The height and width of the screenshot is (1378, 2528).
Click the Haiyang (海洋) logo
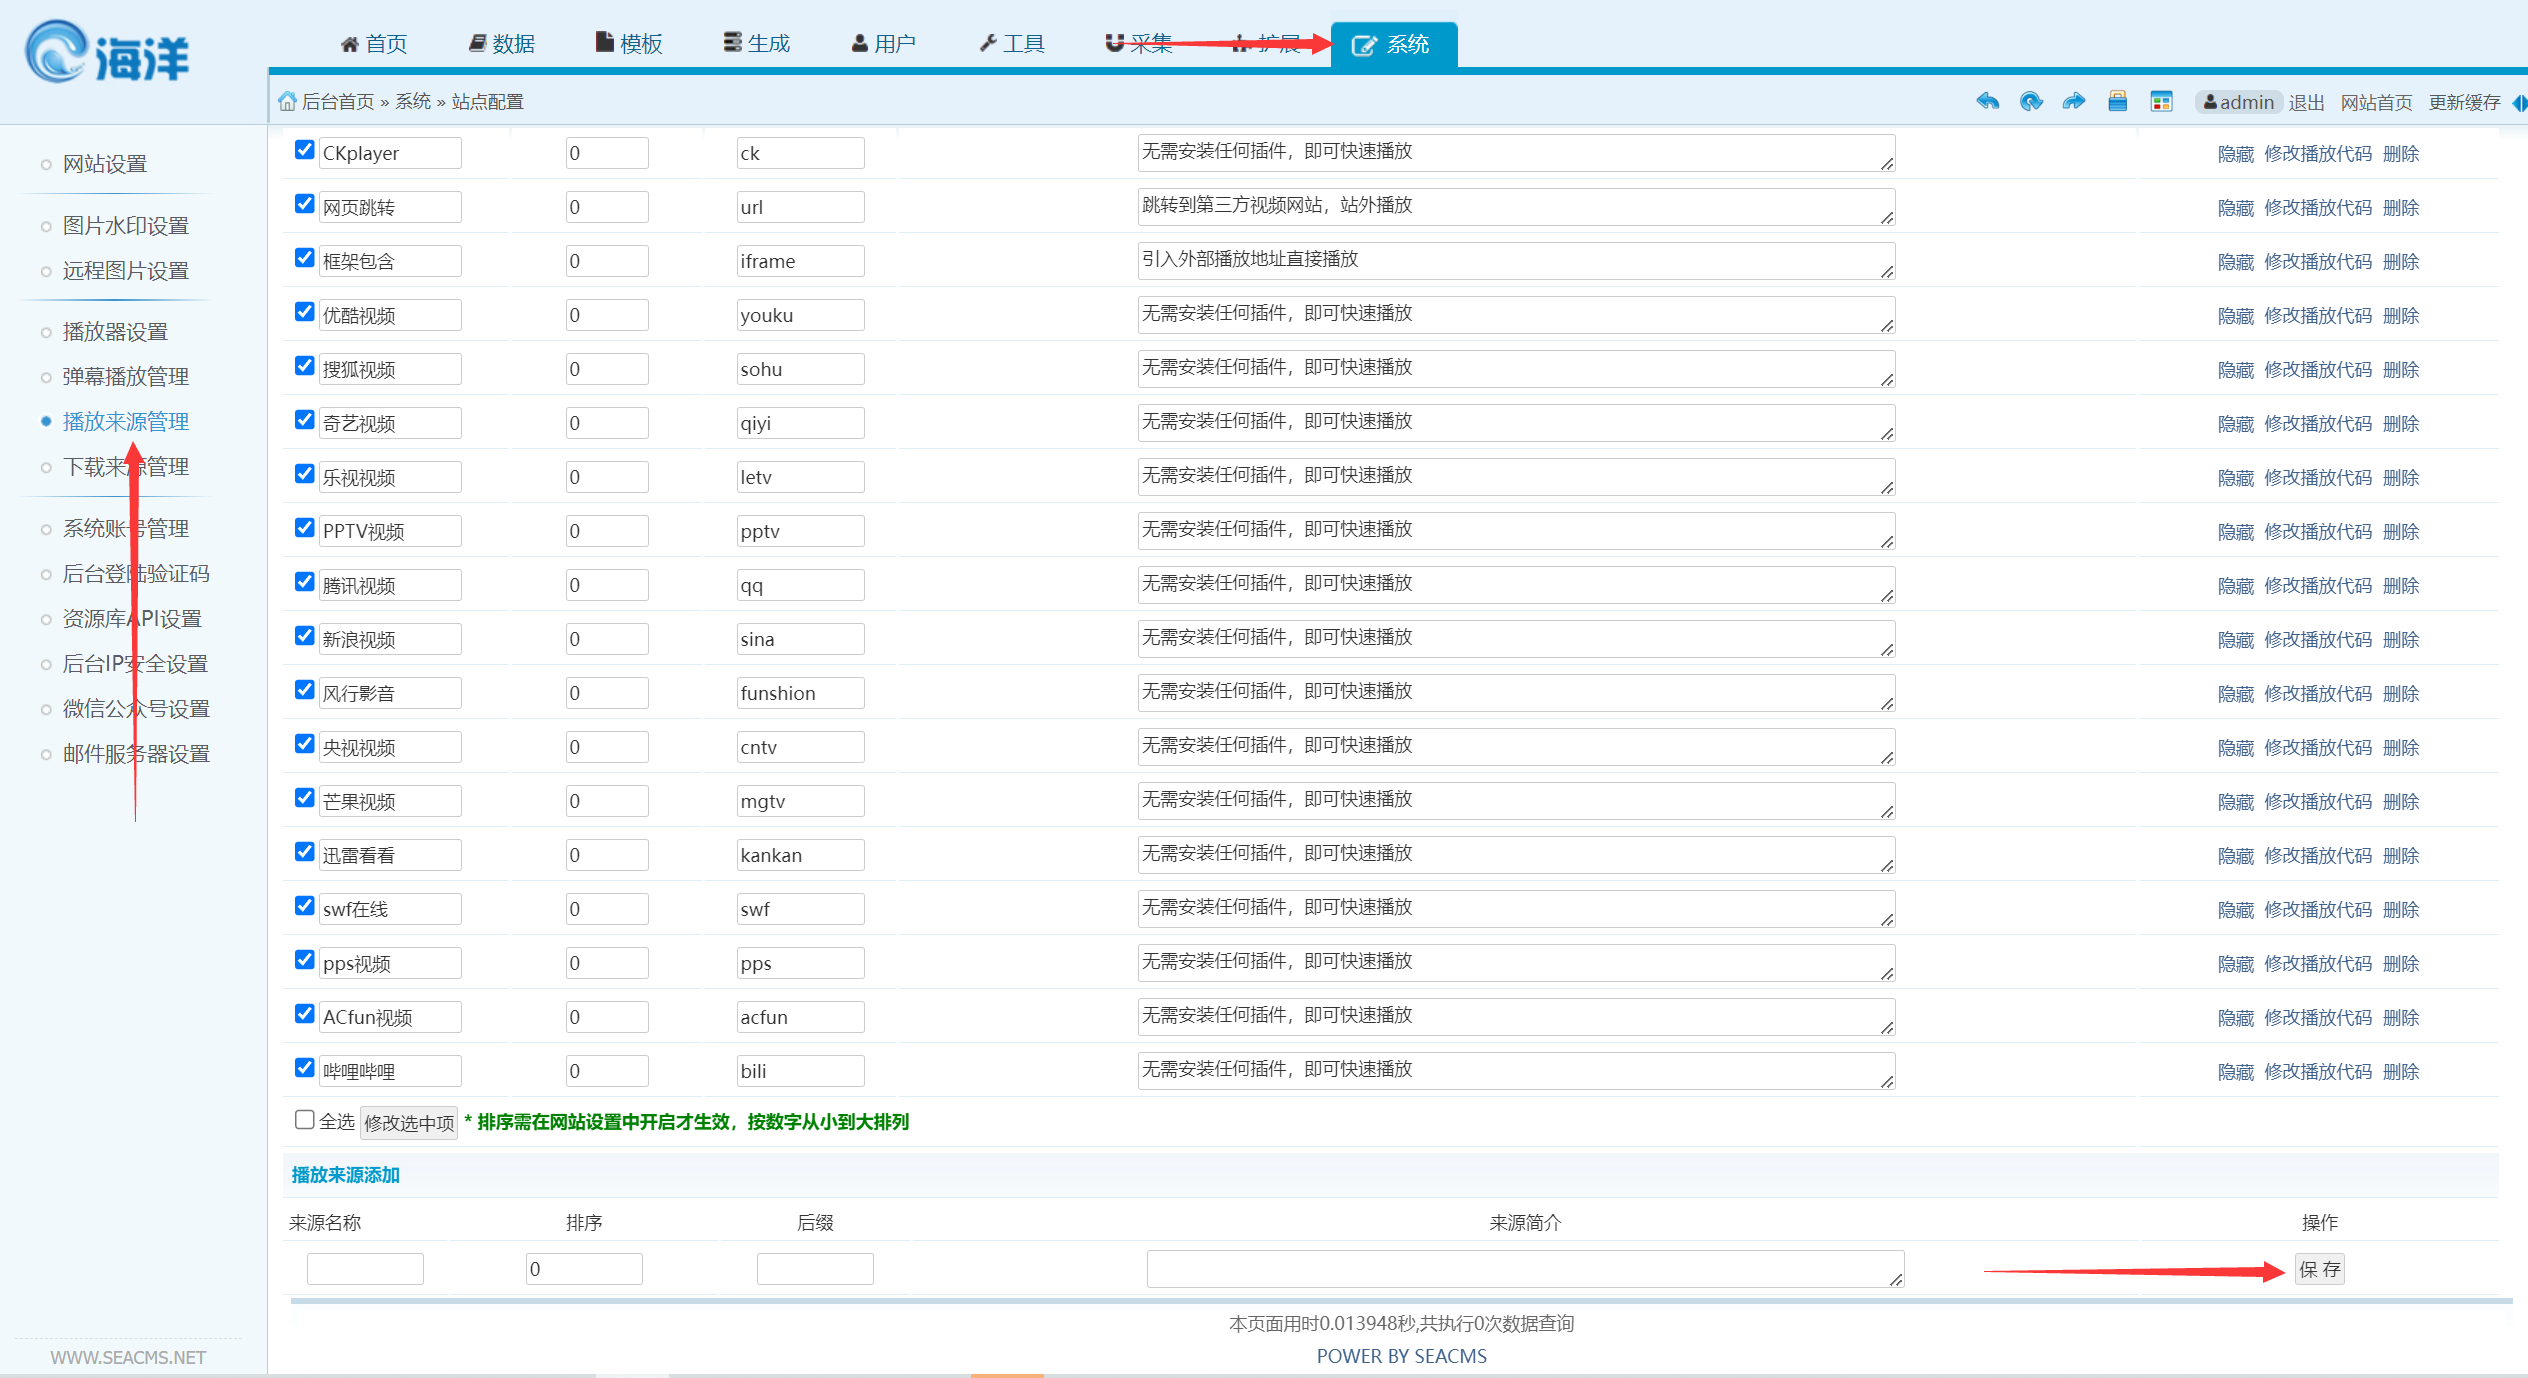tap(107, 53)
